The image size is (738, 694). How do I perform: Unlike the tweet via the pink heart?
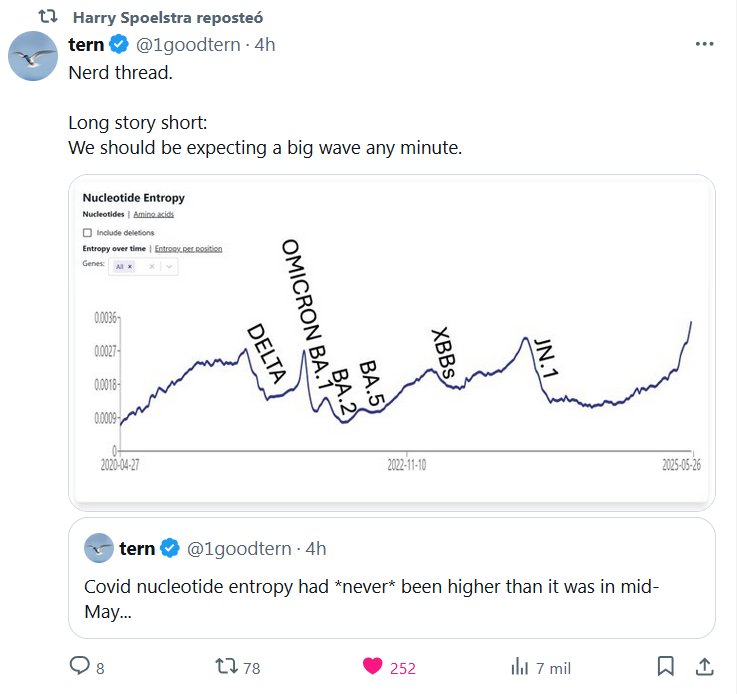click(x=372, y=666)
